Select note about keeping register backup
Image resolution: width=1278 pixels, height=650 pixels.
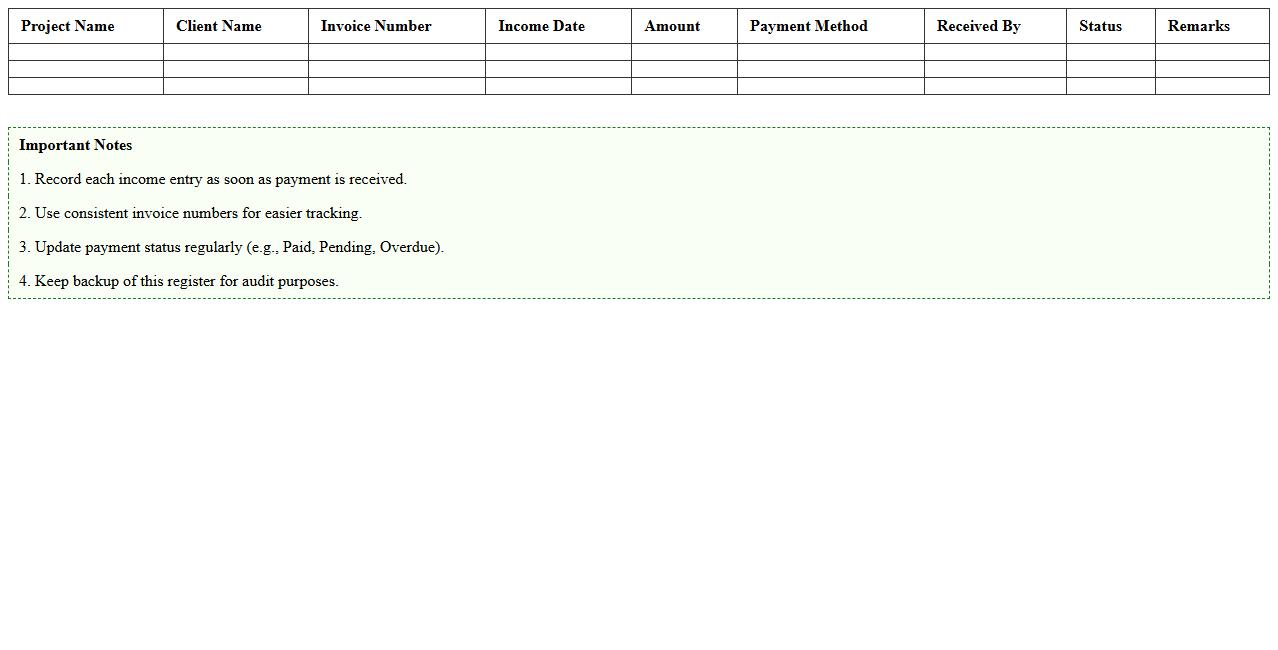[x=179, y=281]
